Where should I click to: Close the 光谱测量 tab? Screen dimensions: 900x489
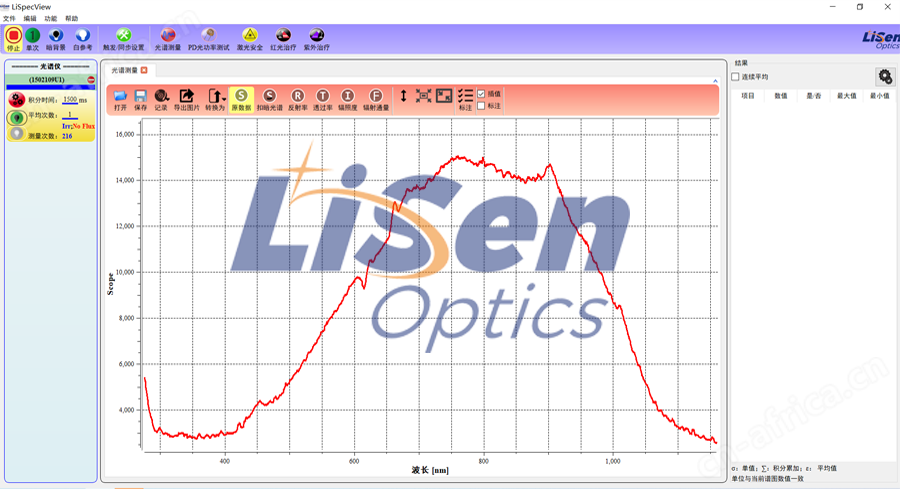144,70
